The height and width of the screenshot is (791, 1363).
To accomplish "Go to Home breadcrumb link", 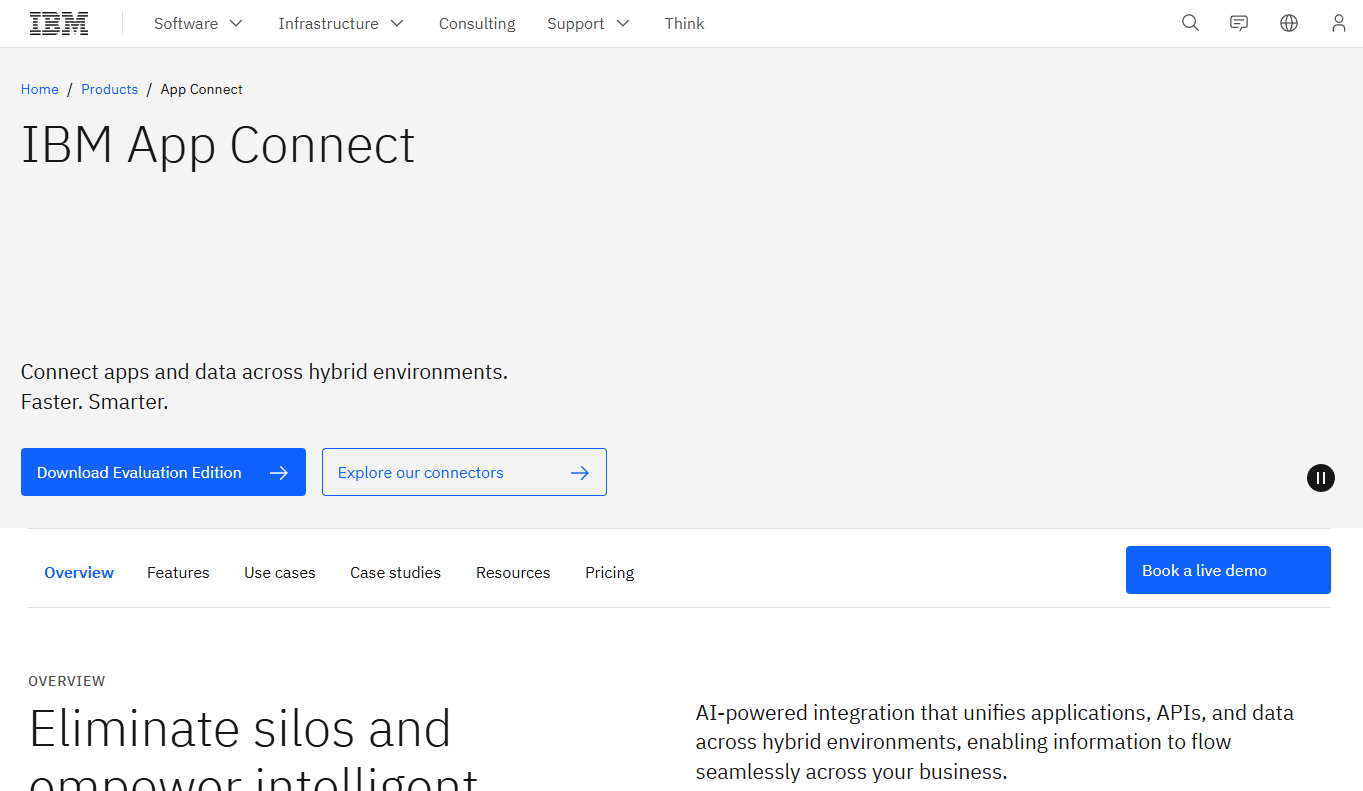I will click(40, 89).
